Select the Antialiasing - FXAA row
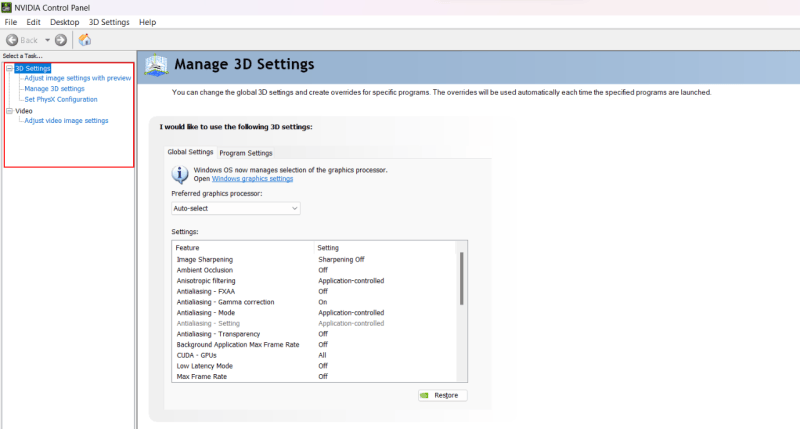Image resolution: width=800 pixels, height=429 pixels. (314, 291)
